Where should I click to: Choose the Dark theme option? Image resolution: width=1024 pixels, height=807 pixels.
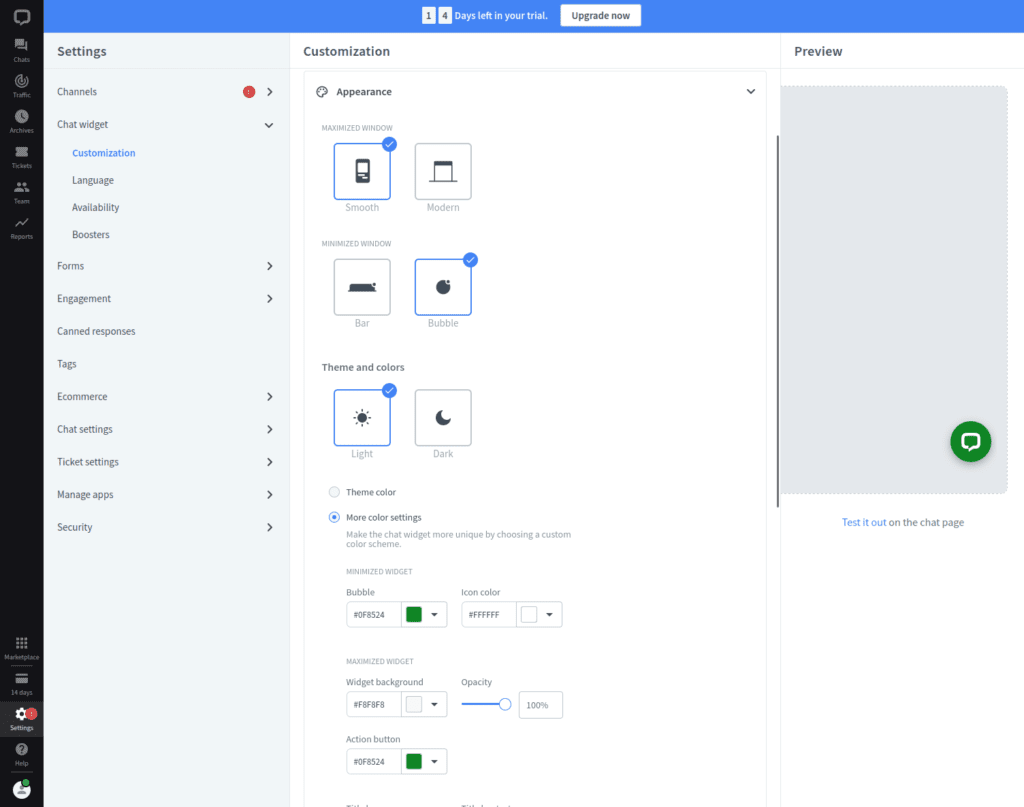(443, 418)
